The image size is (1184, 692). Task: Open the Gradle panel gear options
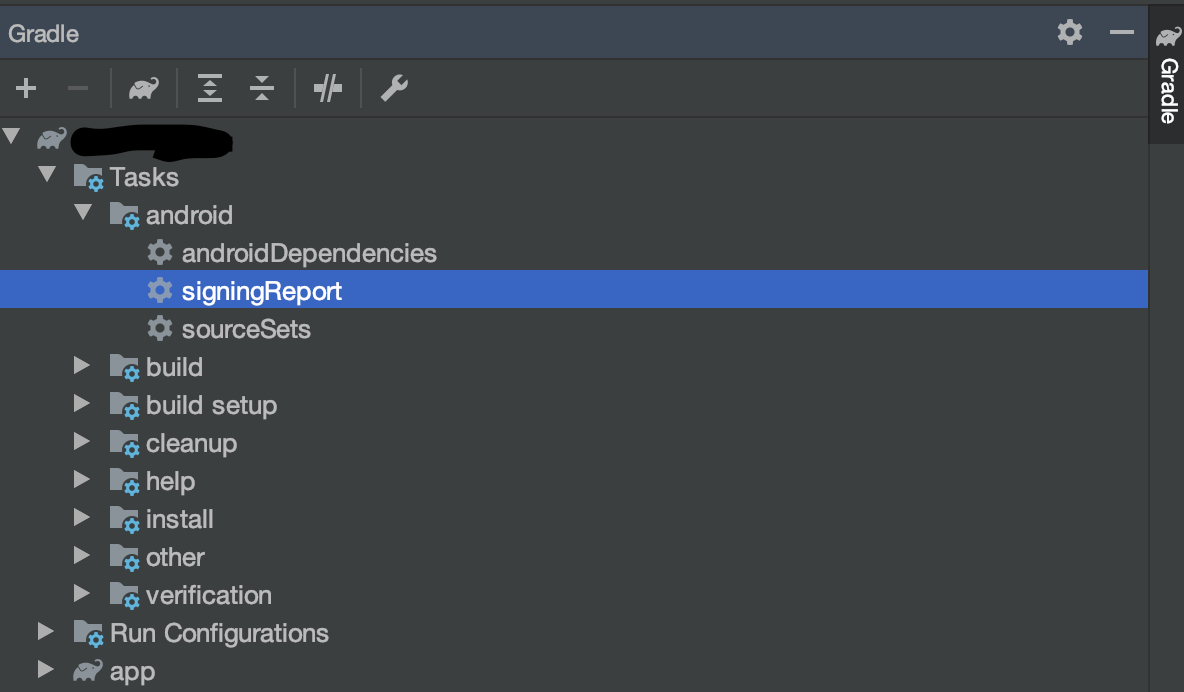click(1070, 33)
